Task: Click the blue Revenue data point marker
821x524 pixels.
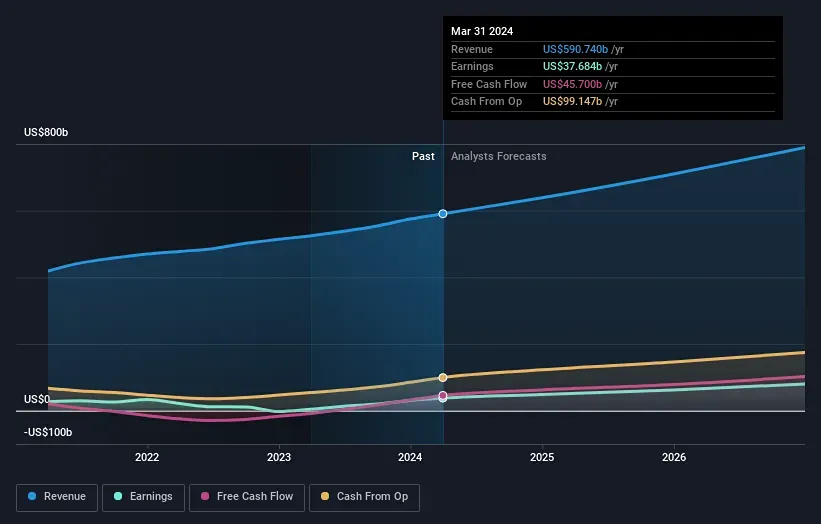Action: click(x=443, y=214)
